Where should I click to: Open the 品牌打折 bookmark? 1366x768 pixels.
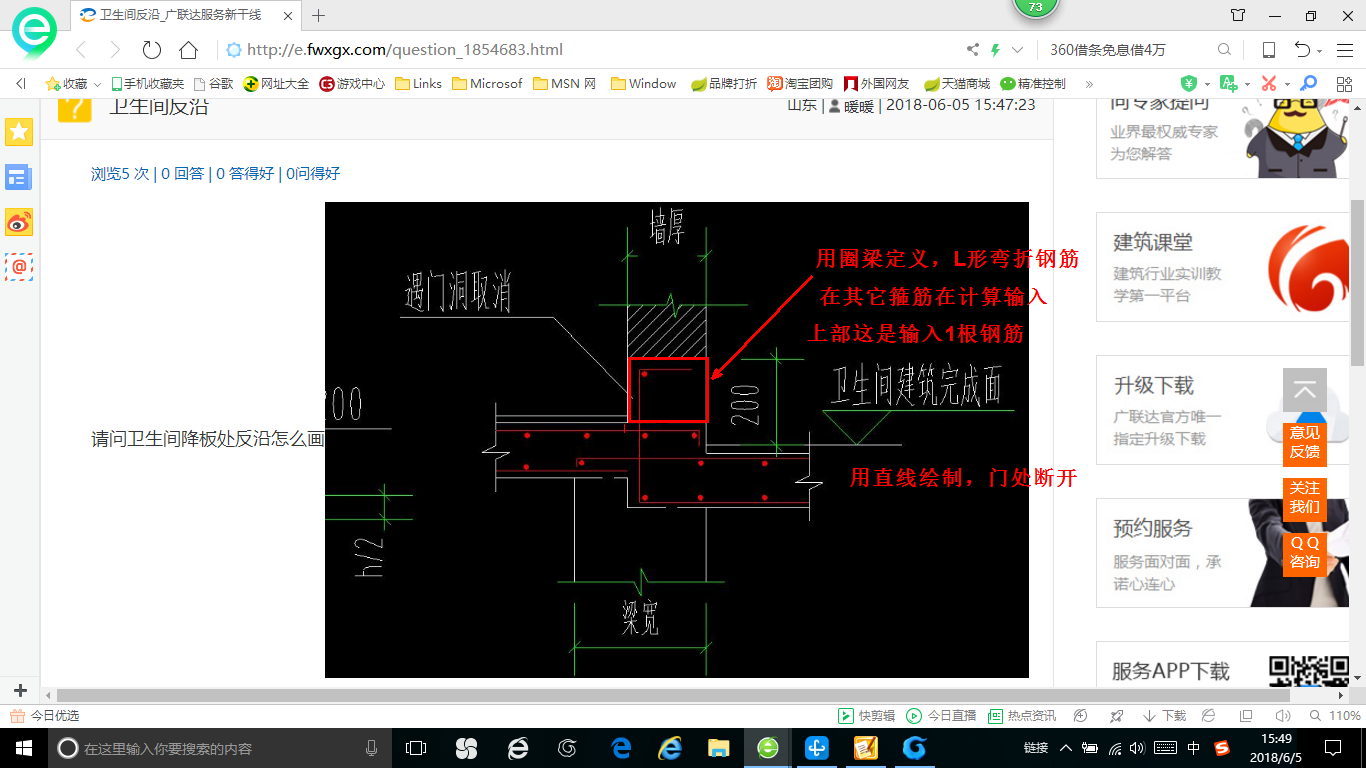[x=723, y=84]
